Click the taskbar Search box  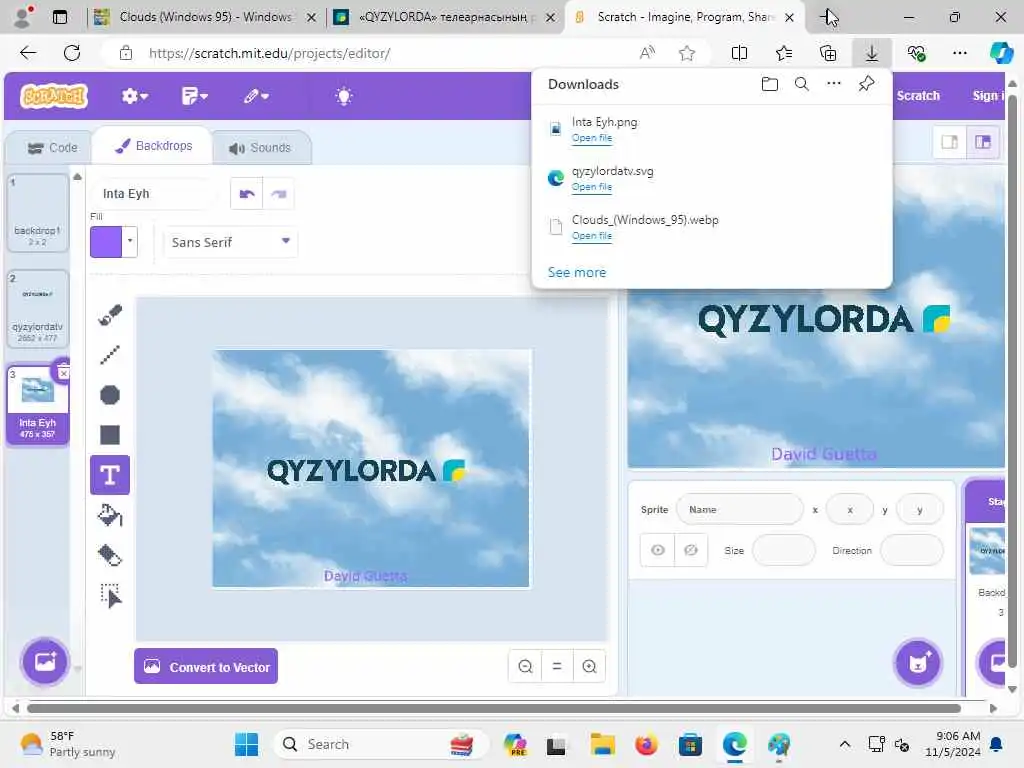tap(380, 744)
